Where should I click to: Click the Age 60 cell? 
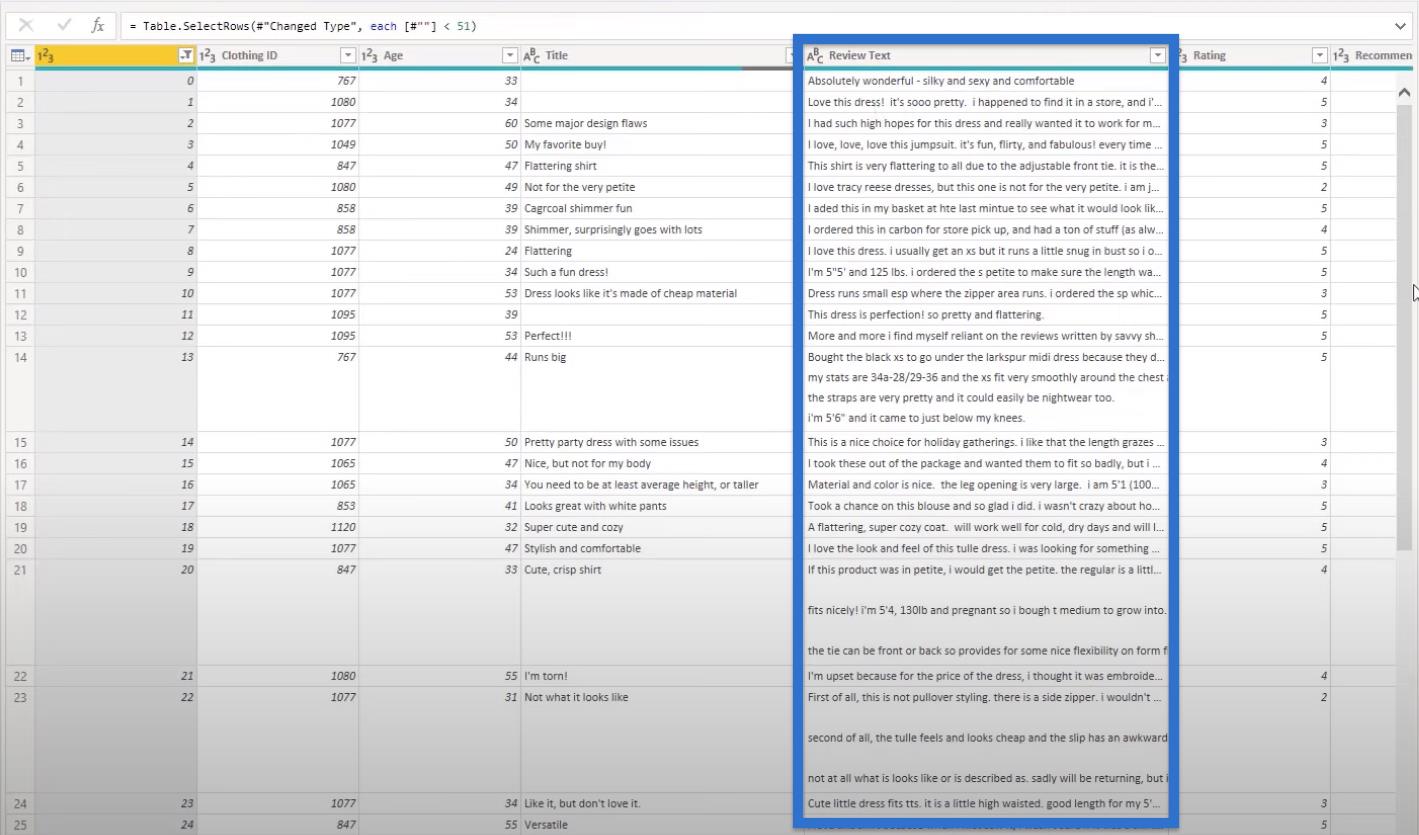point(440,123)
